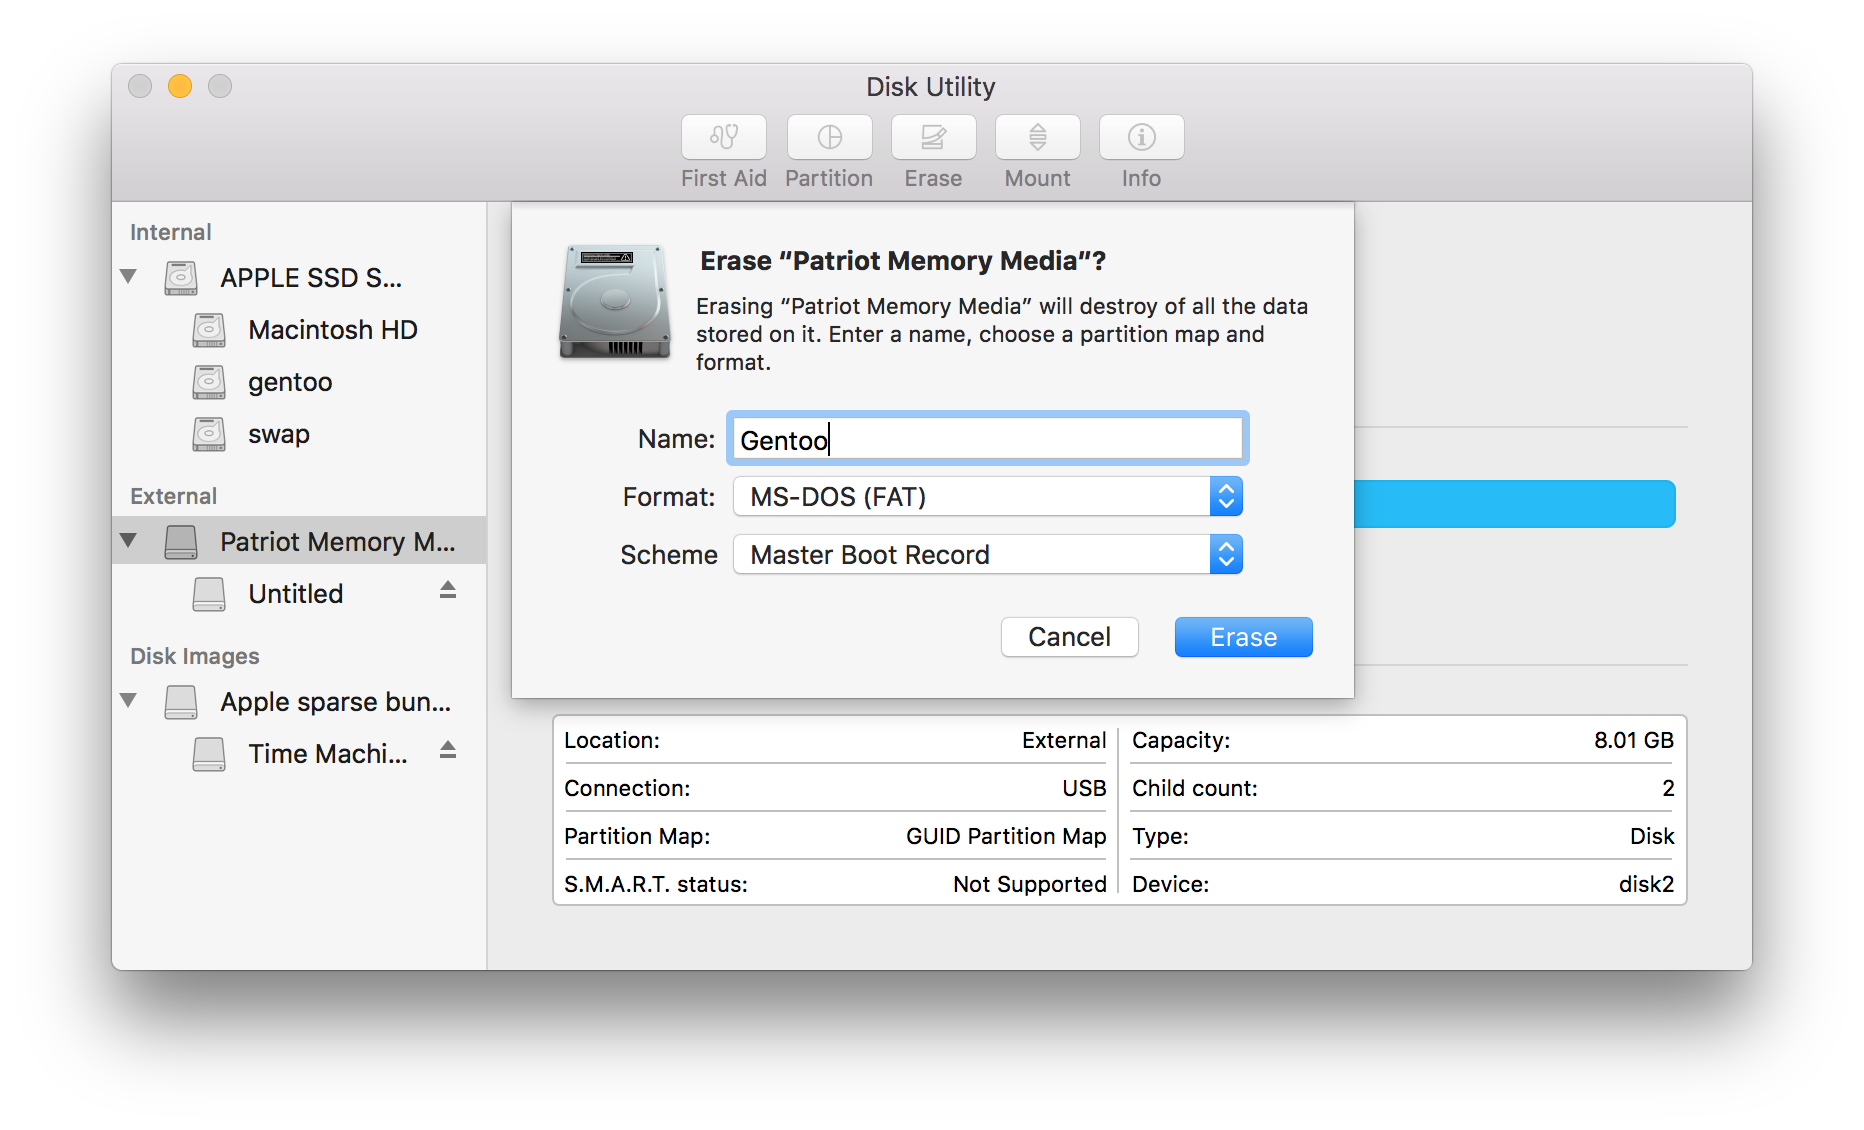Eject the Untitled volume

[448, 591]
